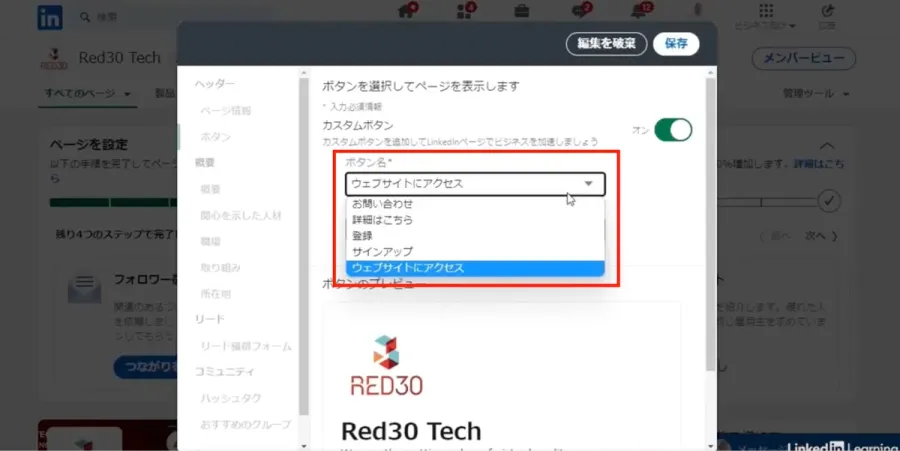Click the ヘッダー section heading in sidebar
The height and width of the screenshot is (451, 900).
[x=215, y=84]
